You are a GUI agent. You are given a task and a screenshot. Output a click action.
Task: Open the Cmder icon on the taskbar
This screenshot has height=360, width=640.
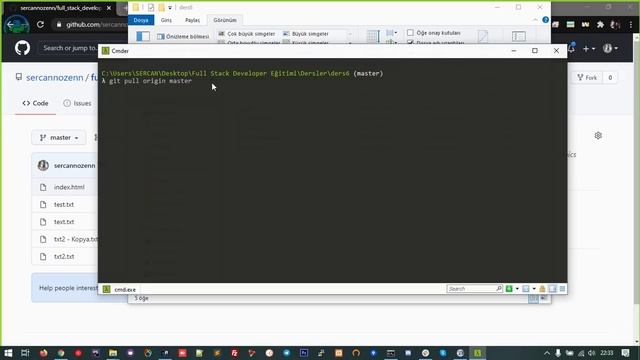[477, 353]
